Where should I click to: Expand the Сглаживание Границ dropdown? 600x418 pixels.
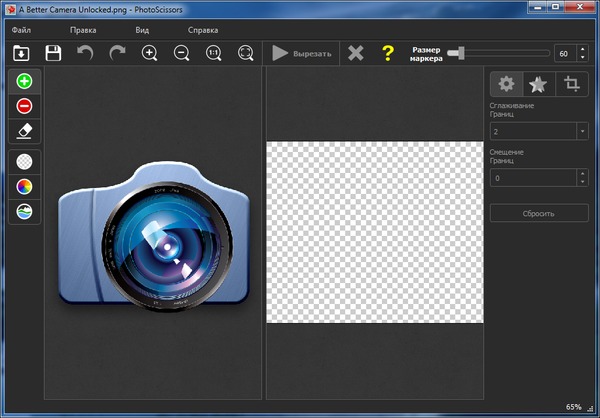(x=582, y=131)
